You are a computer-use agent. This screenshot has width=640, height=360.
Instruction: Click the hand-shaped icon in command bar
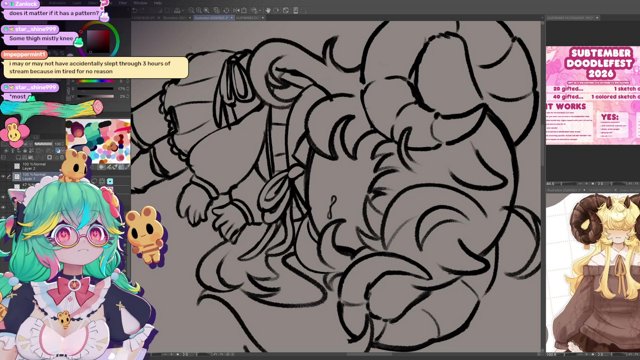pos(268,10)
